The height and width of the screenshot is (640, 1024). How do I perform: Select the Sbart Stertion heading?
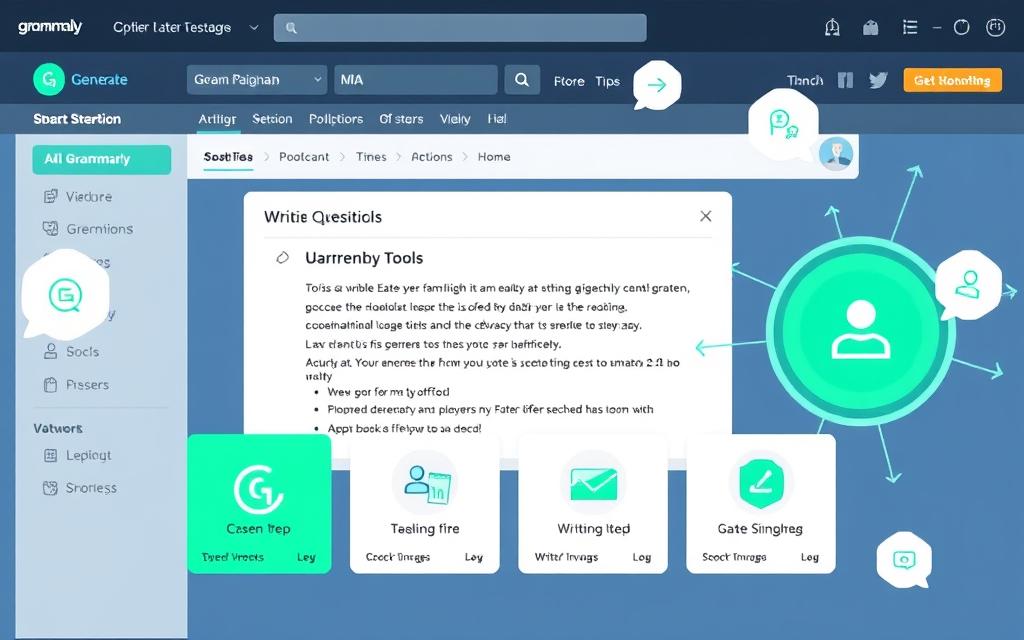77,119
